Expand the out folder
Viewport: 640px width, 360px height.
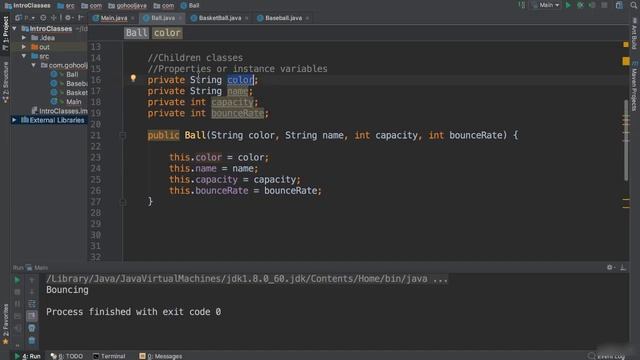(24, 47)
